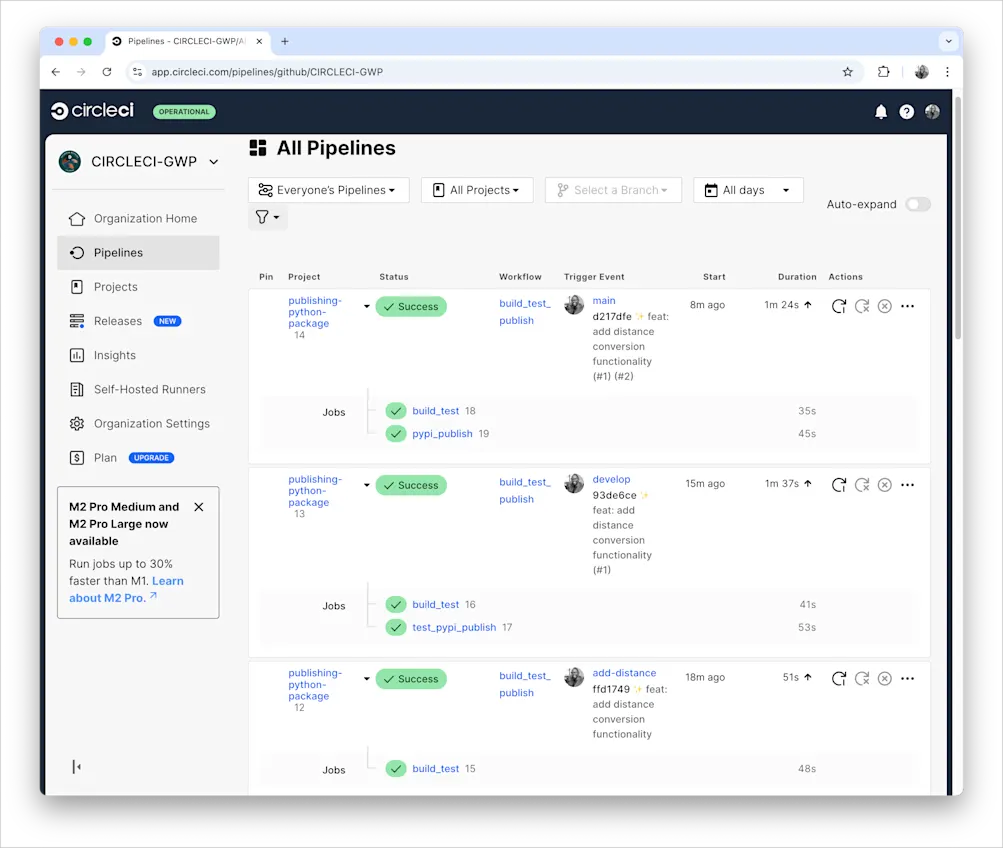The height and width of the screenshot is (848, 1003).
Task: Cancel workflow for pipeline 14
Action: (885, 306)
